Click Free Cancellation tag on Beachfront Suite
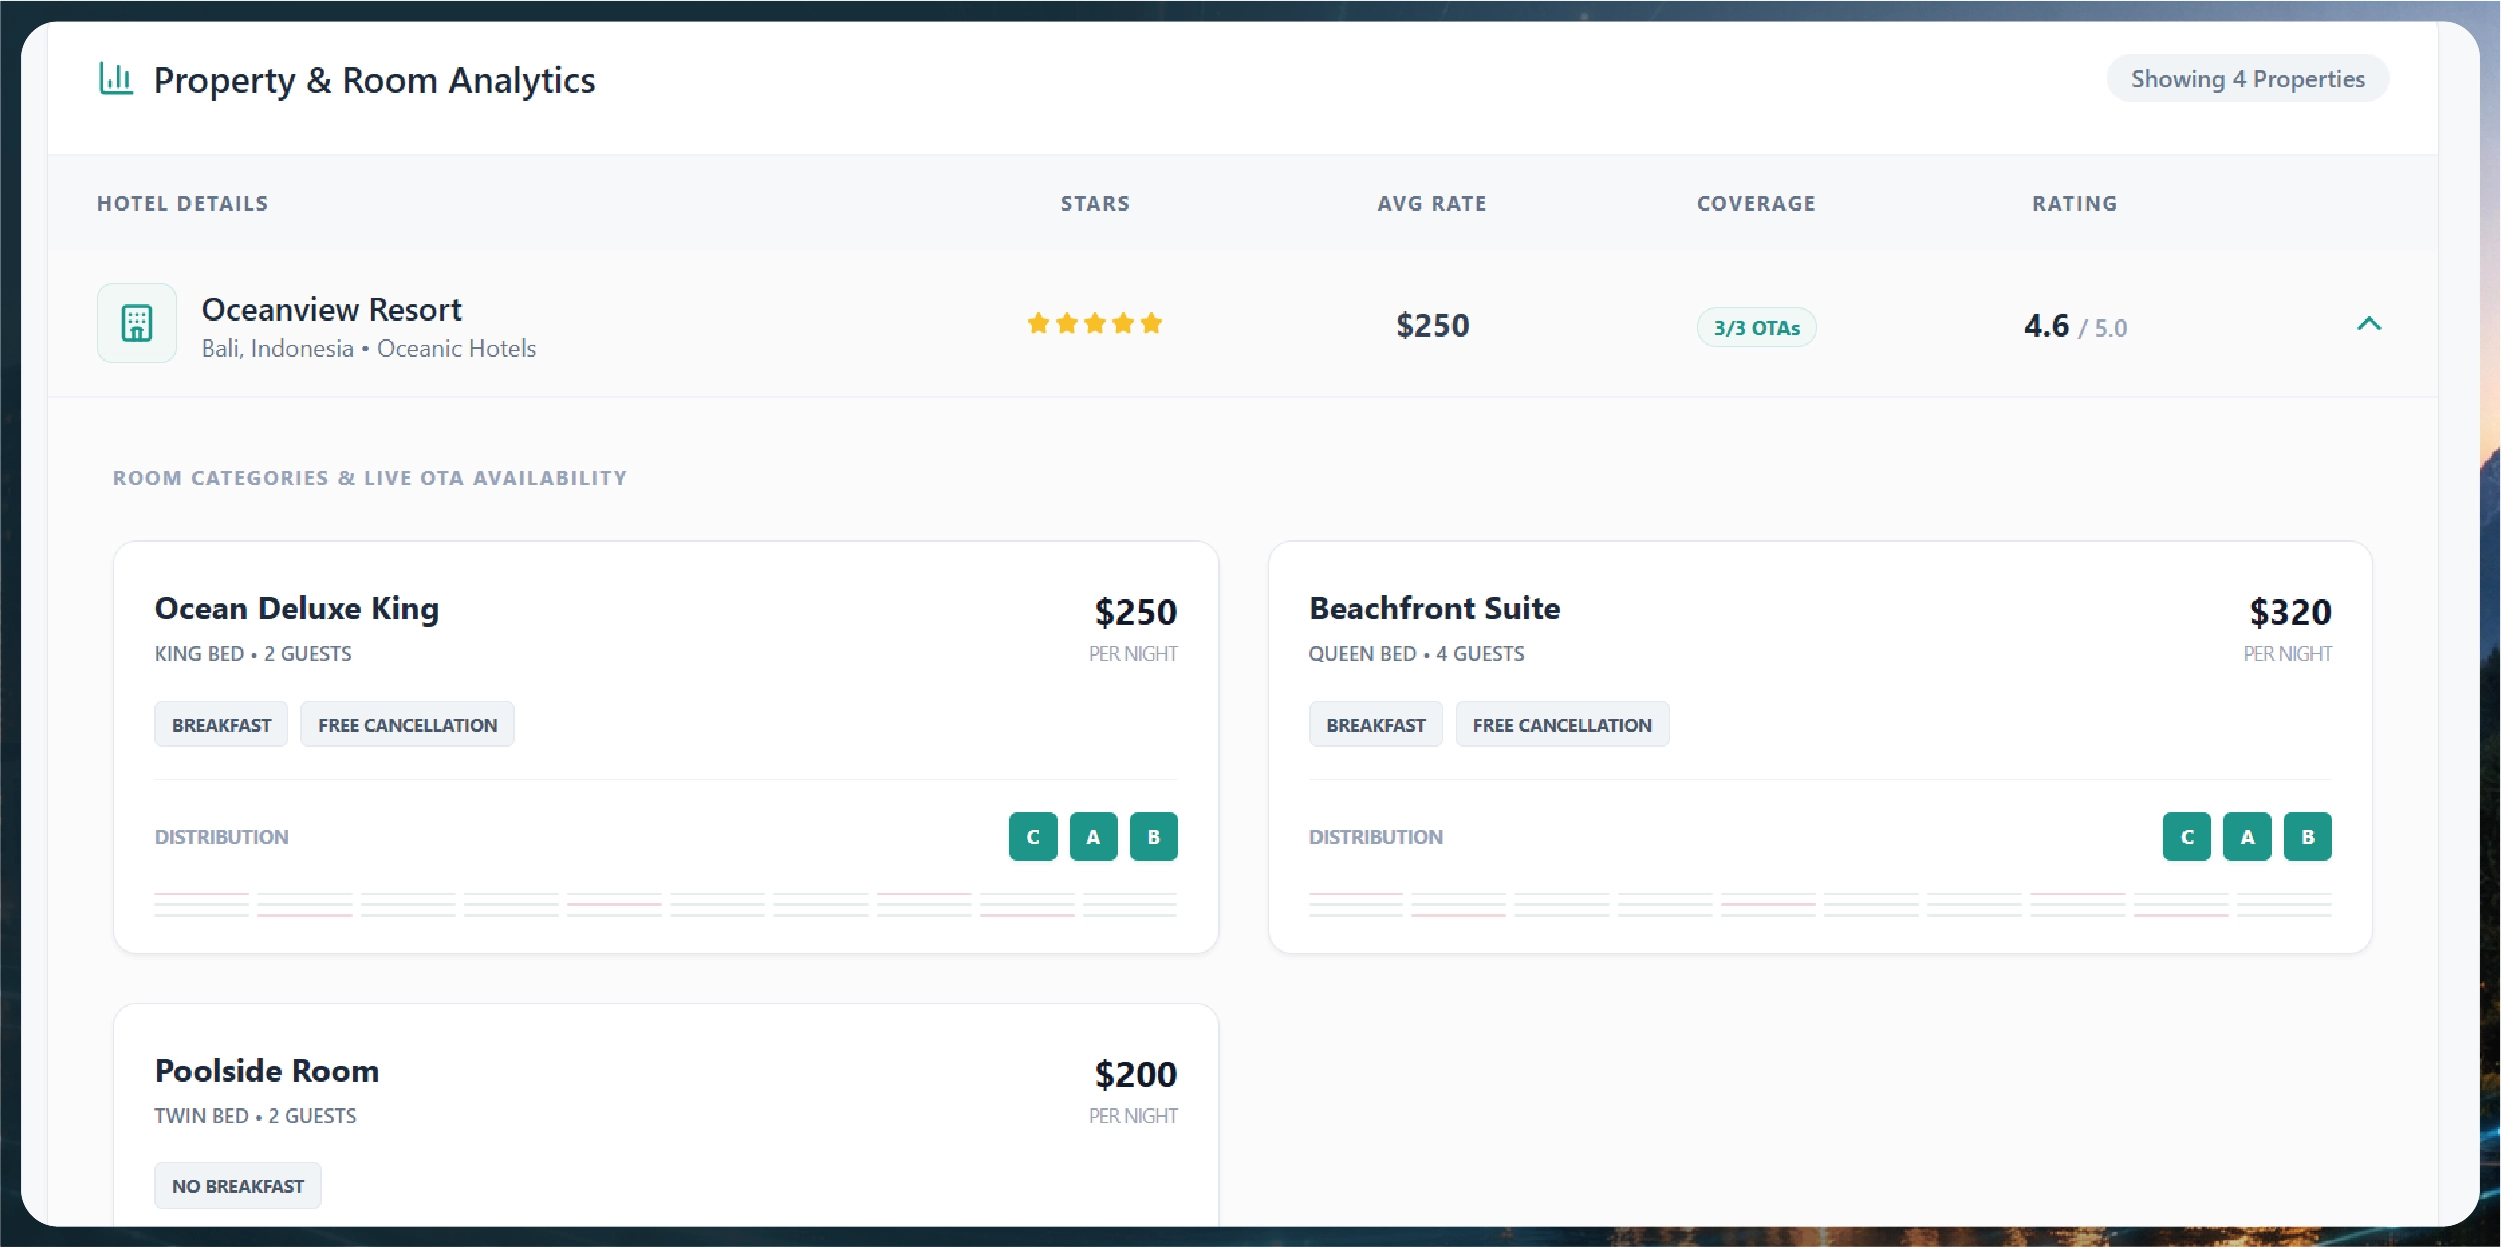Image resolution: width=2501 pixels, height=1248 pixels. point(1561,725)
